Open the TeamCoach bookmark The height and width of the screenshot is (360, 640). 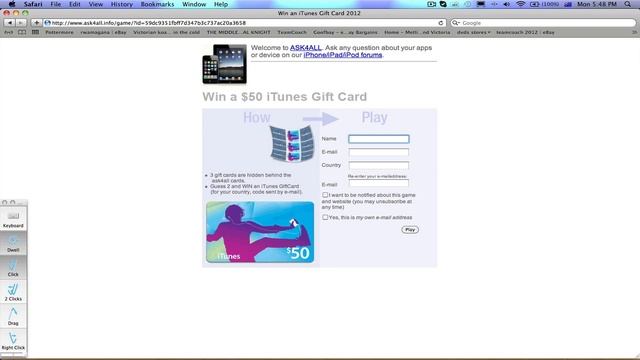pos(292,32)
